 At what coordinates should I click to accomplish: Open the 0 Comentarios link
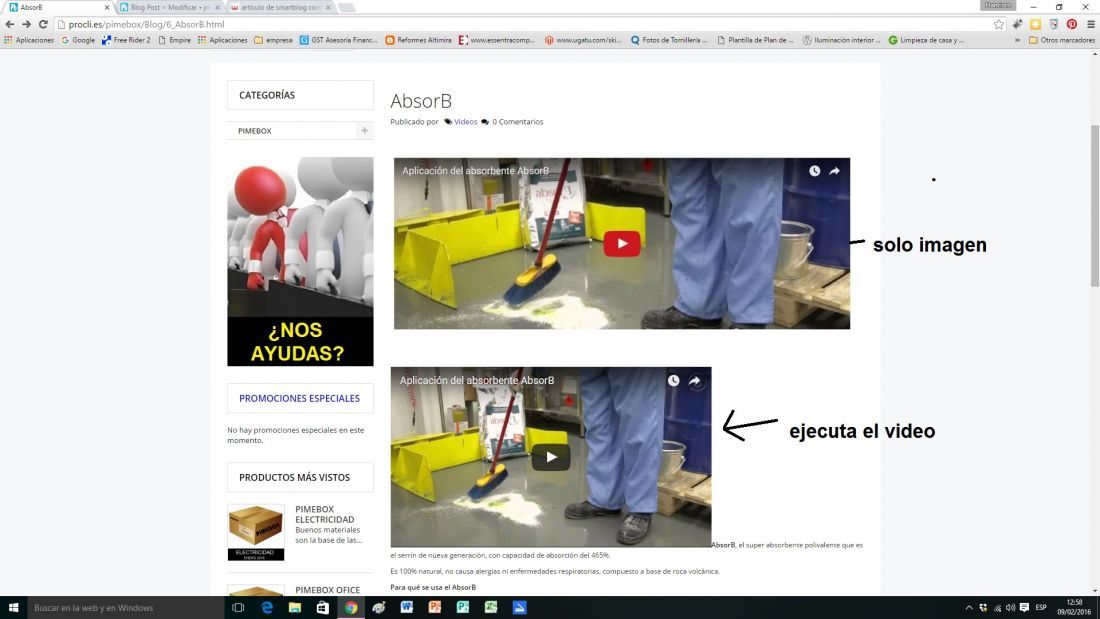tap(517, 121)
